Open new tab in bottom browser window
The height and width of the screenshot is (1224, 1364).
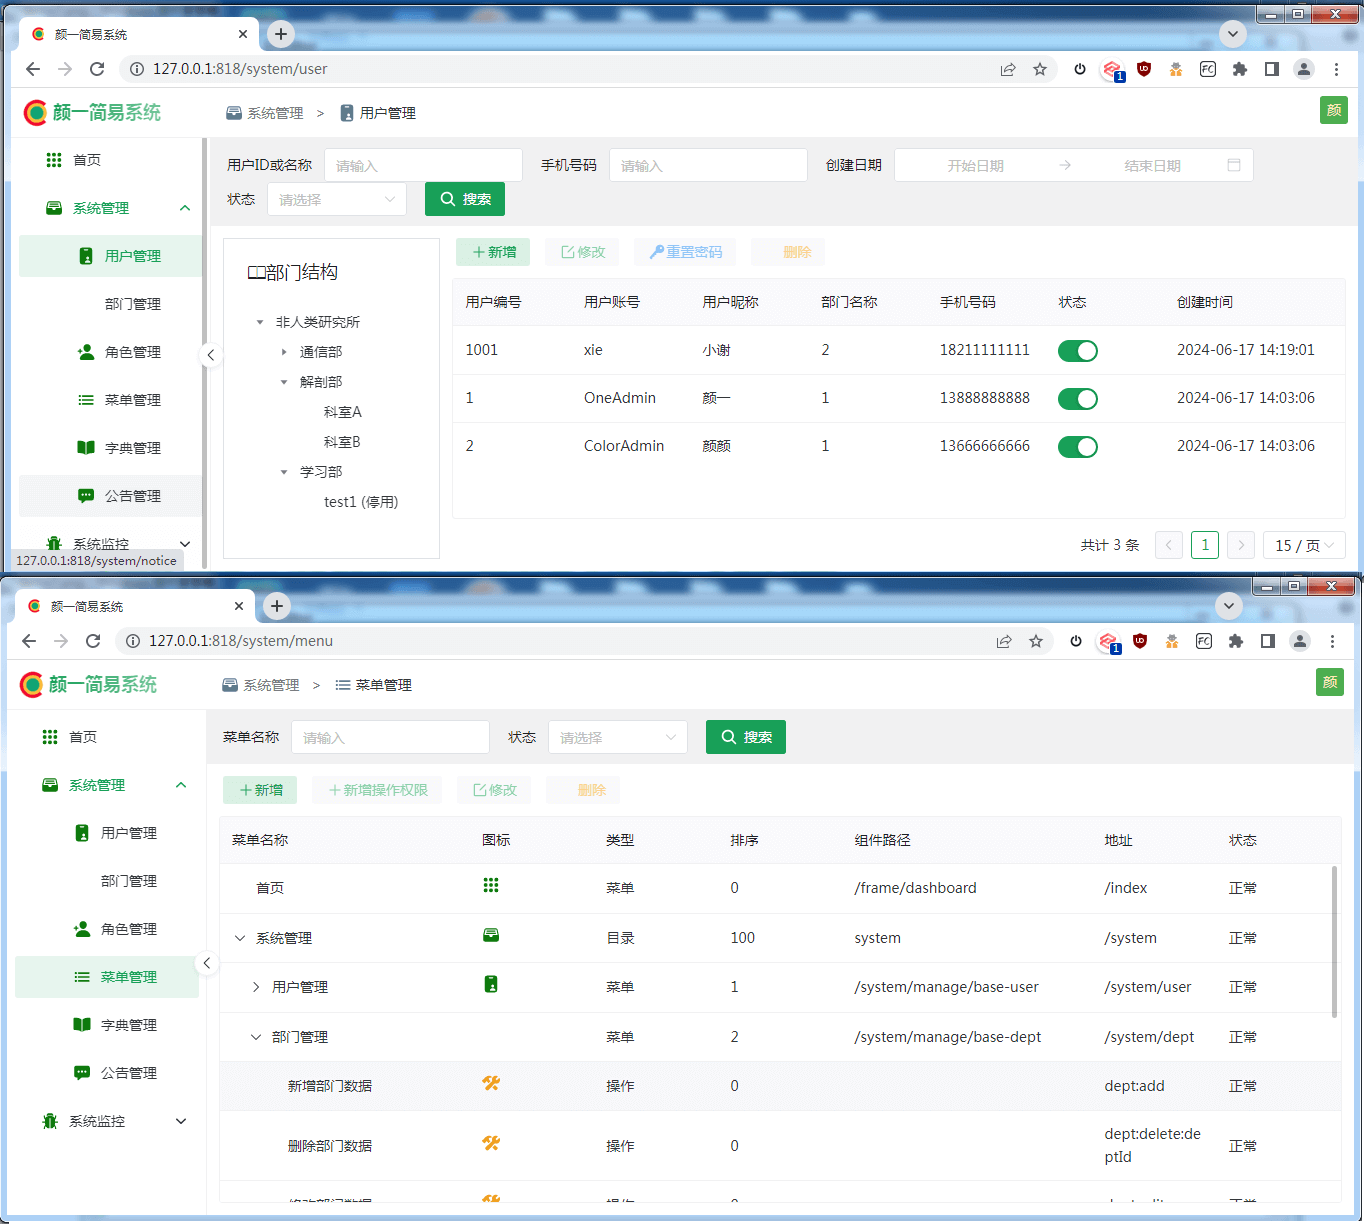point(277,606)
